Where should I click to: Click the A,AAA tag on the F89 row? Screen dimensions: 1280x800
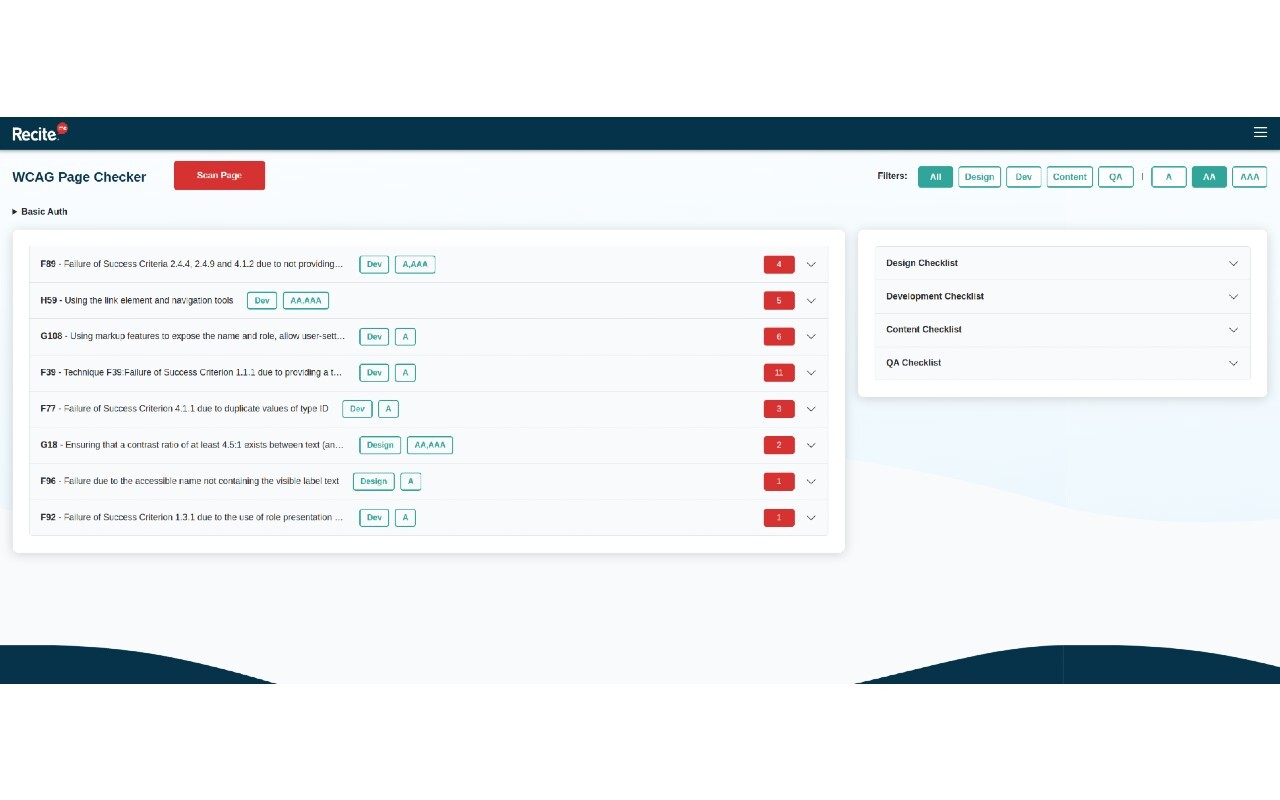[x=415, y=265]
